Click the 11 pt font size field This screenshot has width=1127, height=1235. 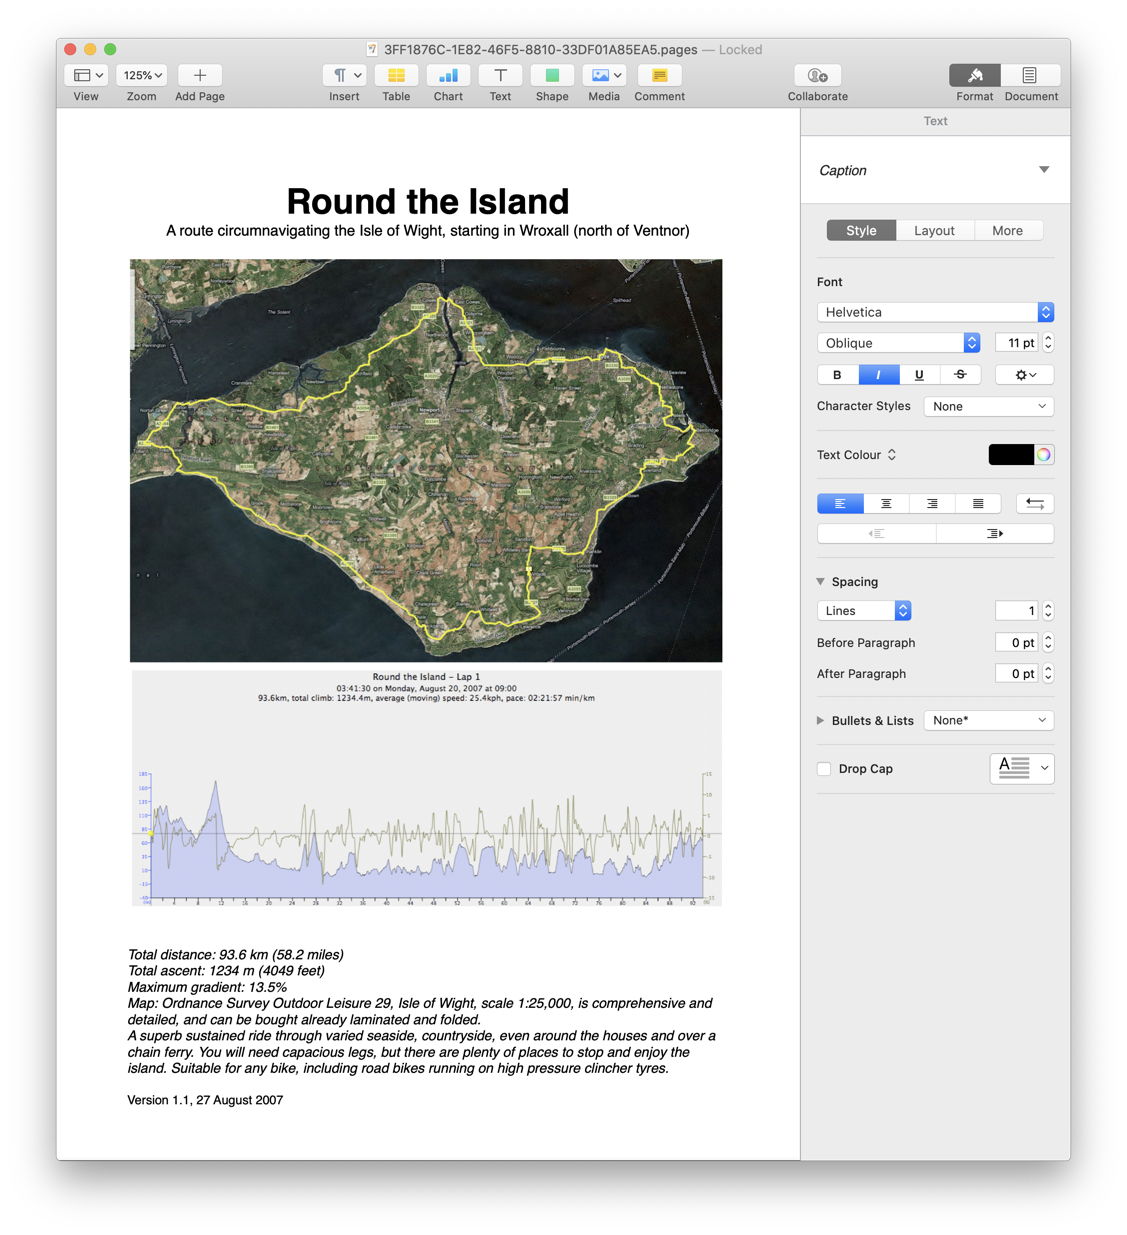coord(1016,343)
